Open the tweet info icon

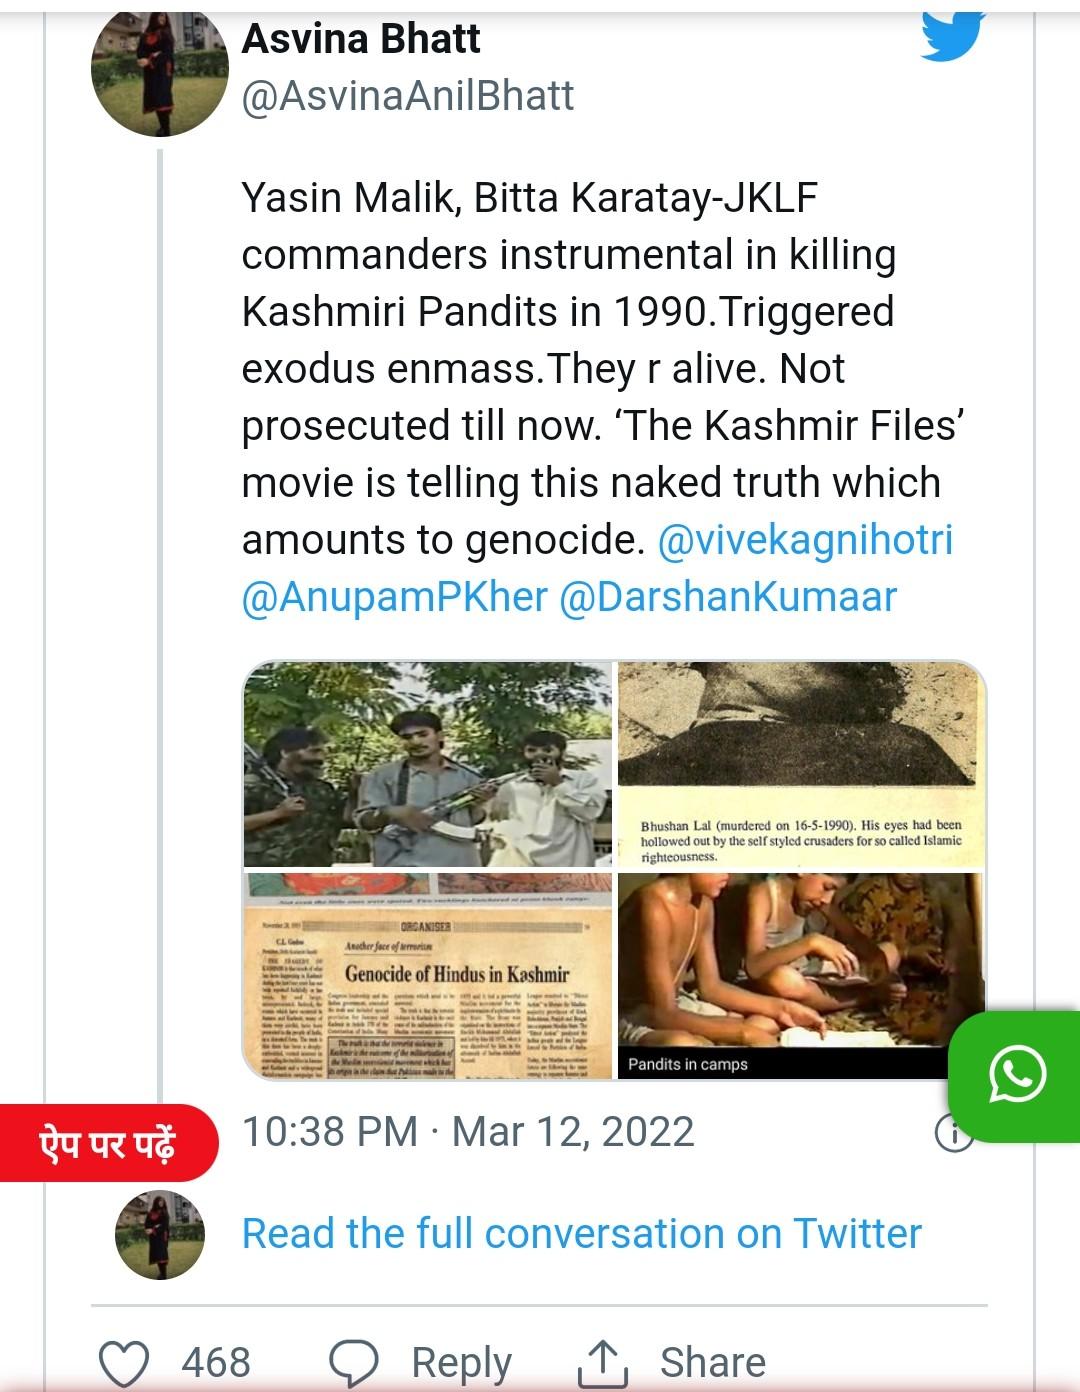[x=952, y=1133]
